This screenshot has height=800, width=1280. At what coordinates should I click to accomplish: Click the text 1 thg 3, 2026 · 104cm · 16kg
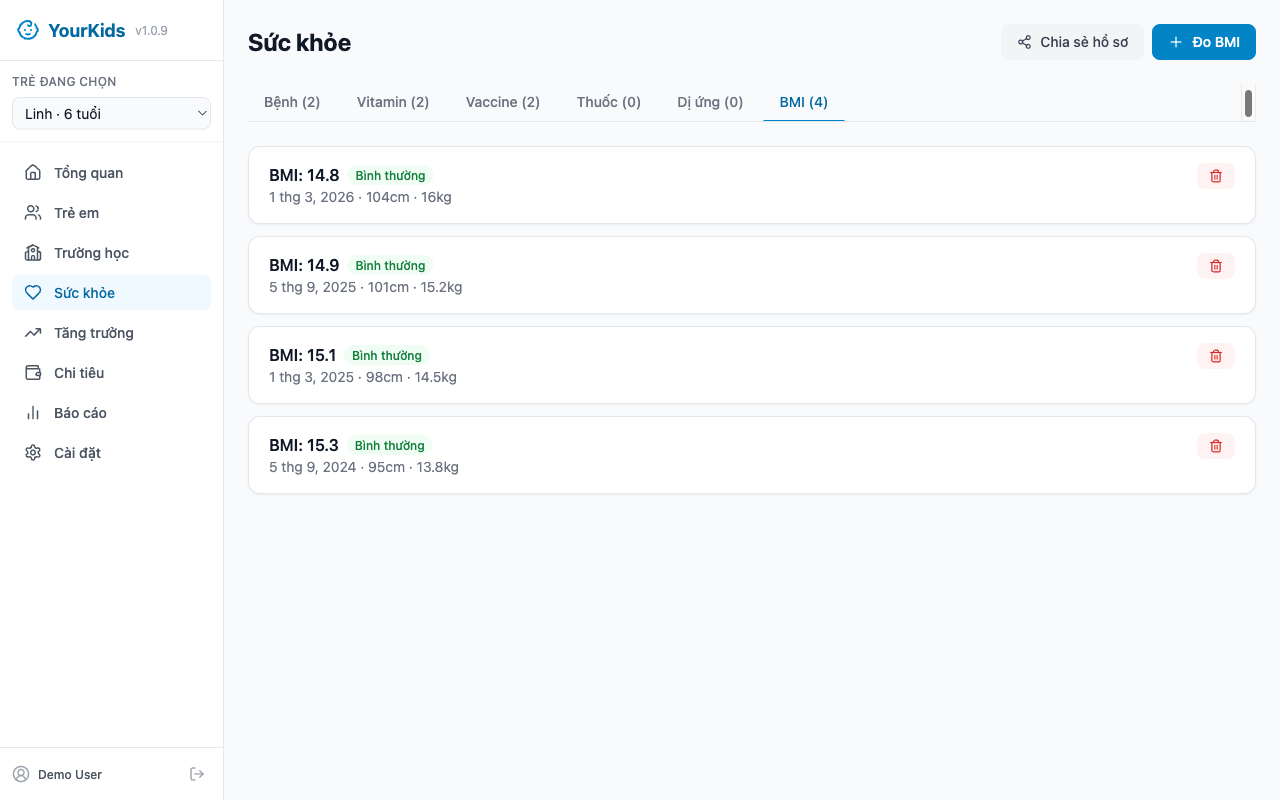(x=360, y=197)
